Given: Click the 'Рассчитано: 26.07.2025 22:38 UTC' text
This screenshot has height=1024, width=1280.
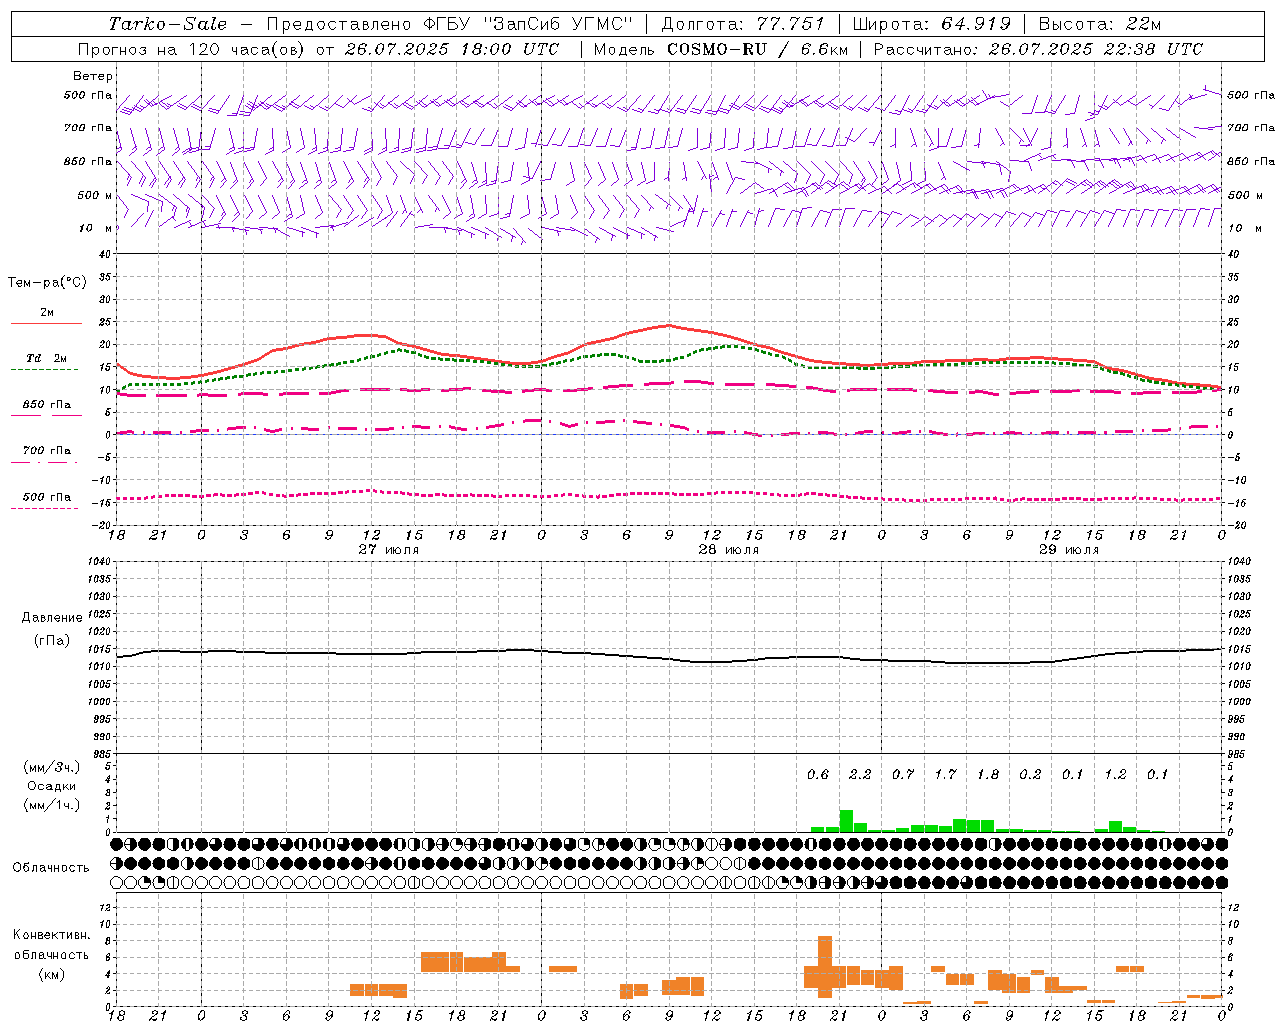Looking at the screenshot, I should tap(1038, 49).
